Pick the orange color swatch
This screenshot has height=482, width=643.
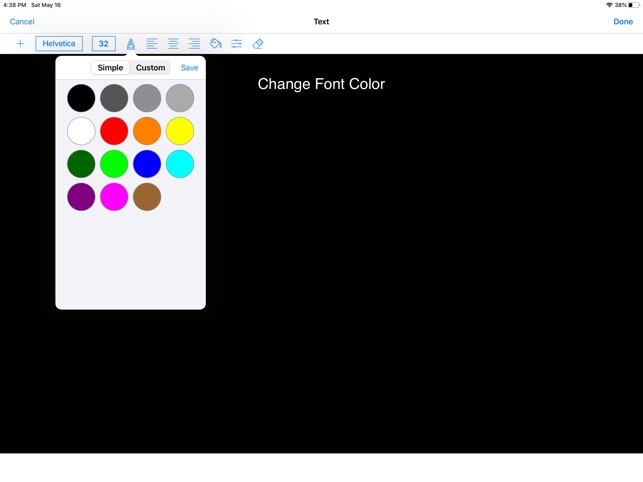(147, 131)
